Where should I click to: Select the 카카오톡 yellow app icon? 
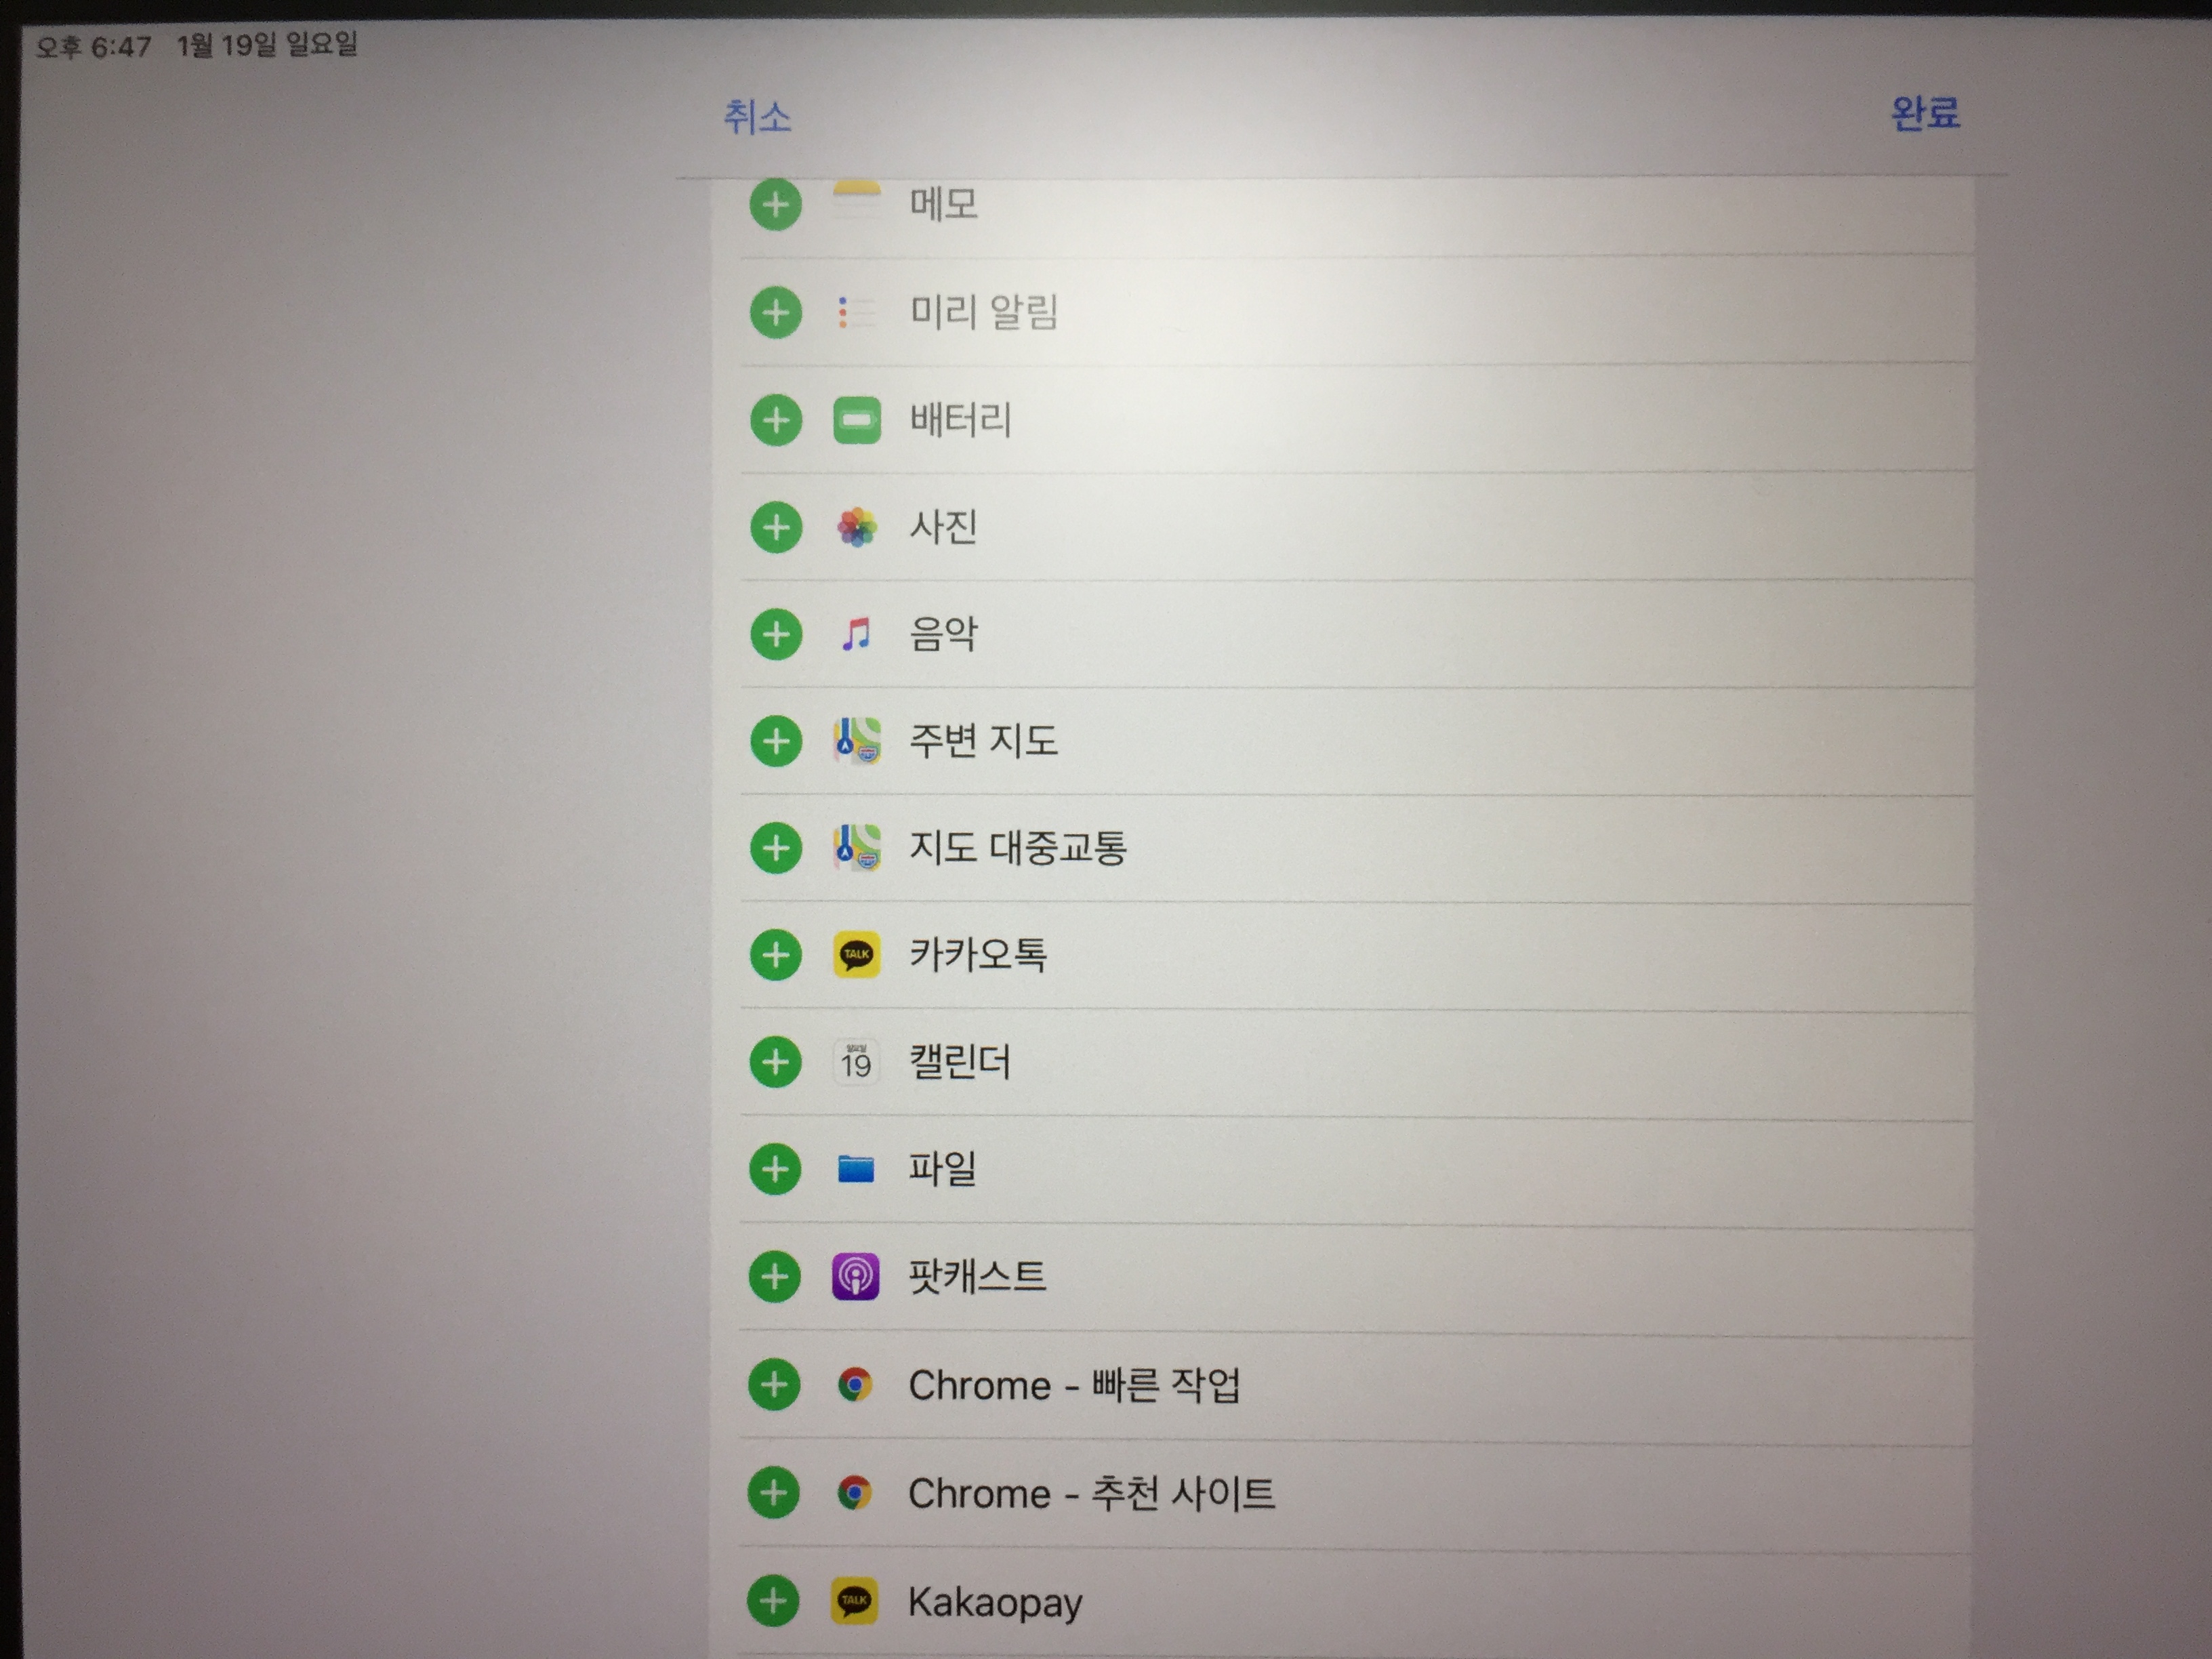(x=856, y=955)
